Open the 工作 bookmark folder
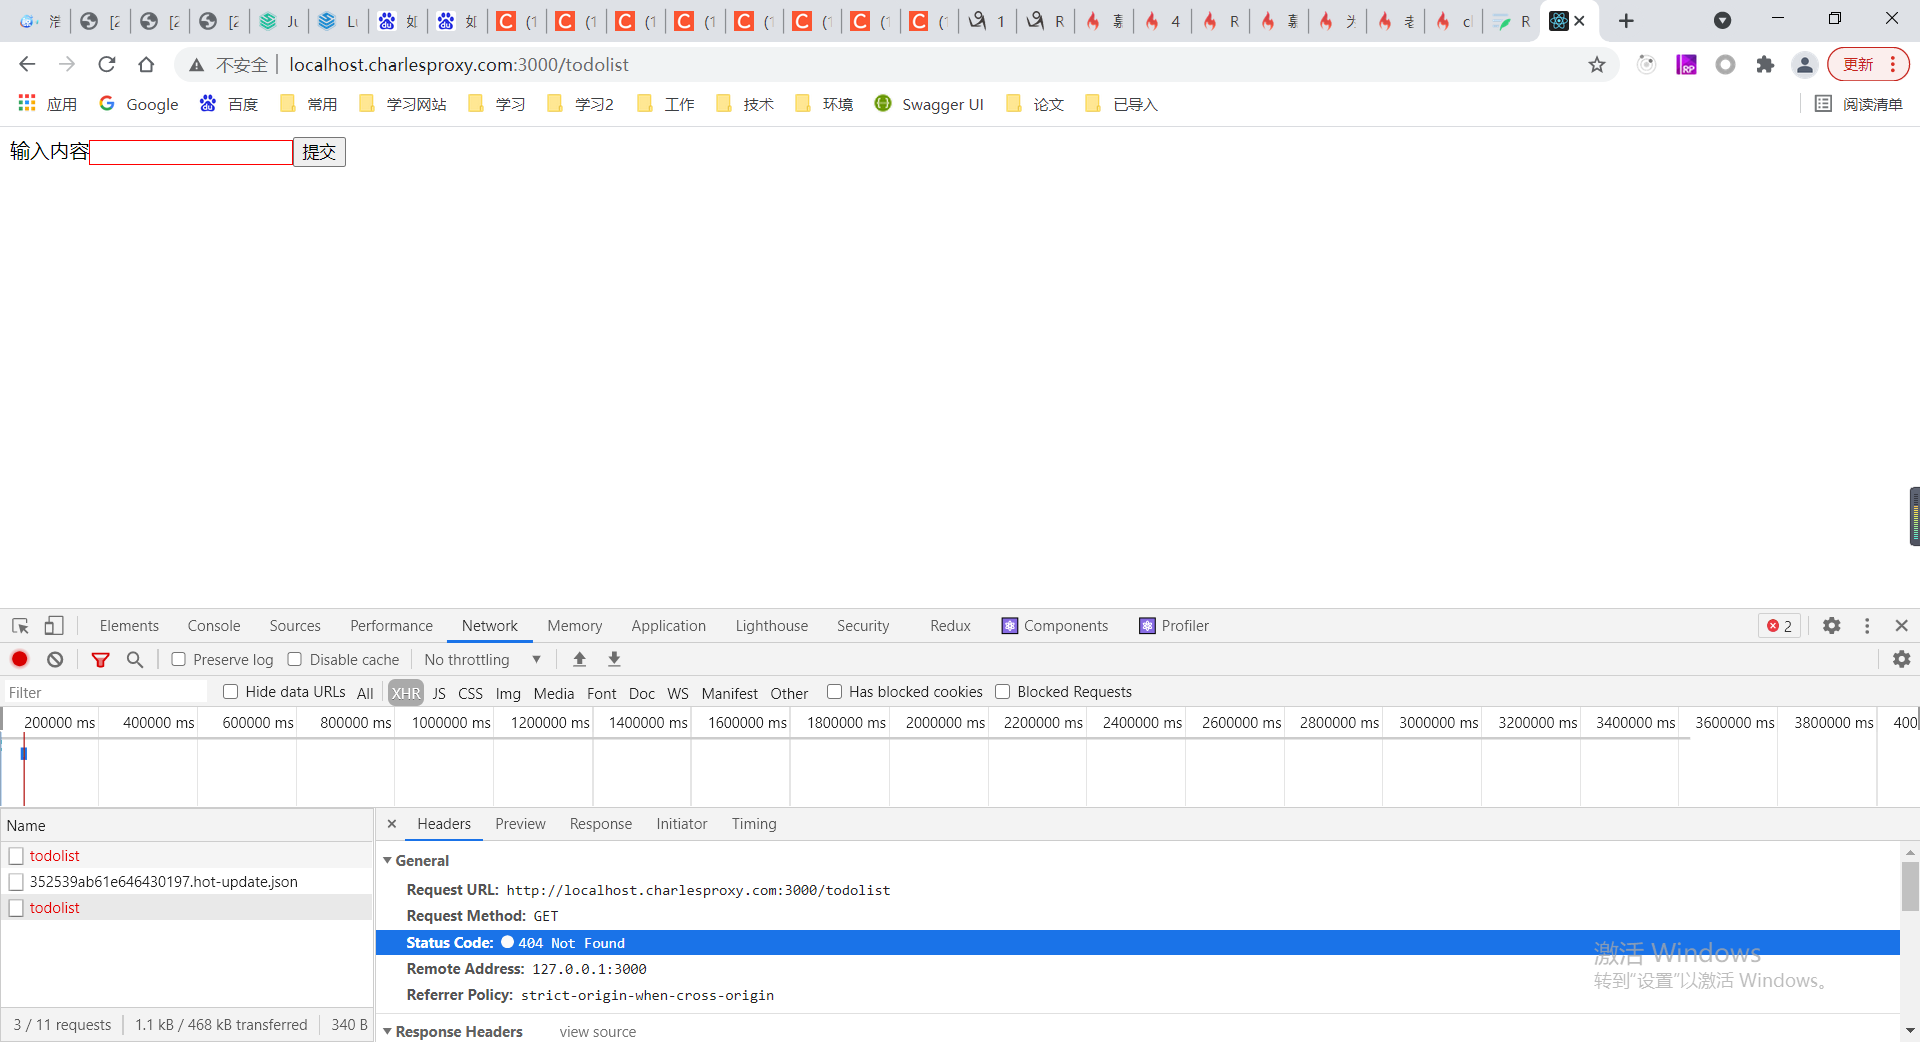 coord(666,104)
